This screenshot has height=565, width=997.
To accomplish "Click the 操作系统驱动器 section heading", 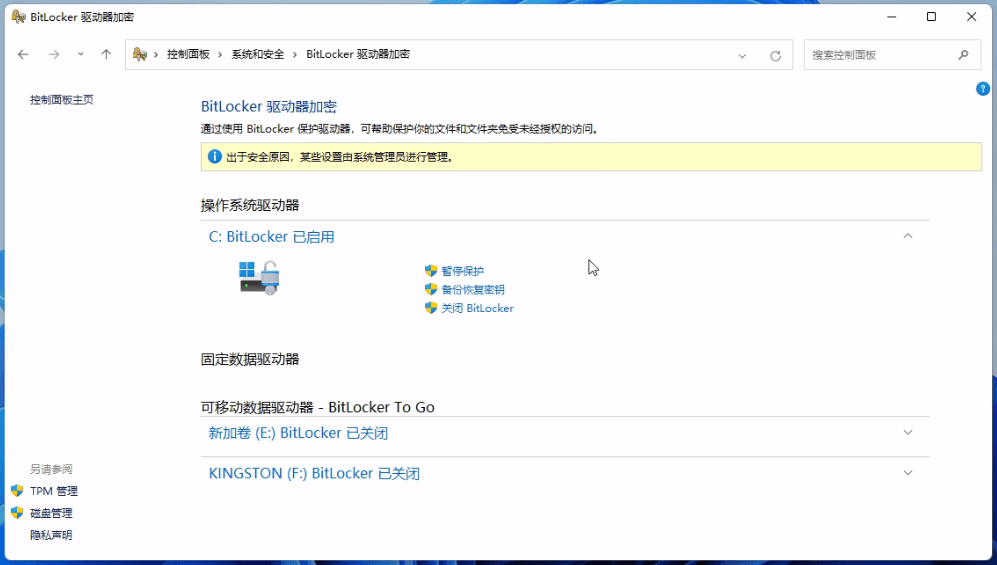I will pyautogui.click(x=250, y=205).
